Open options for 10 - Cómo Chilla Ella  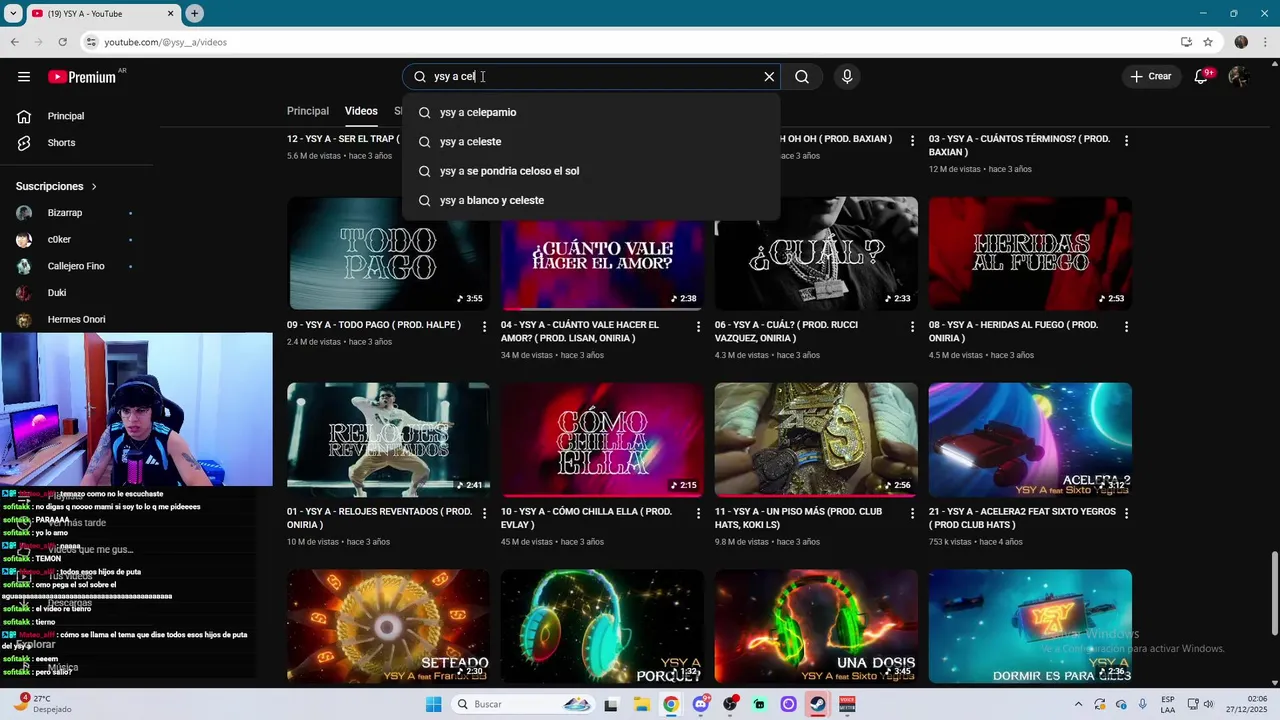(699, 513)
